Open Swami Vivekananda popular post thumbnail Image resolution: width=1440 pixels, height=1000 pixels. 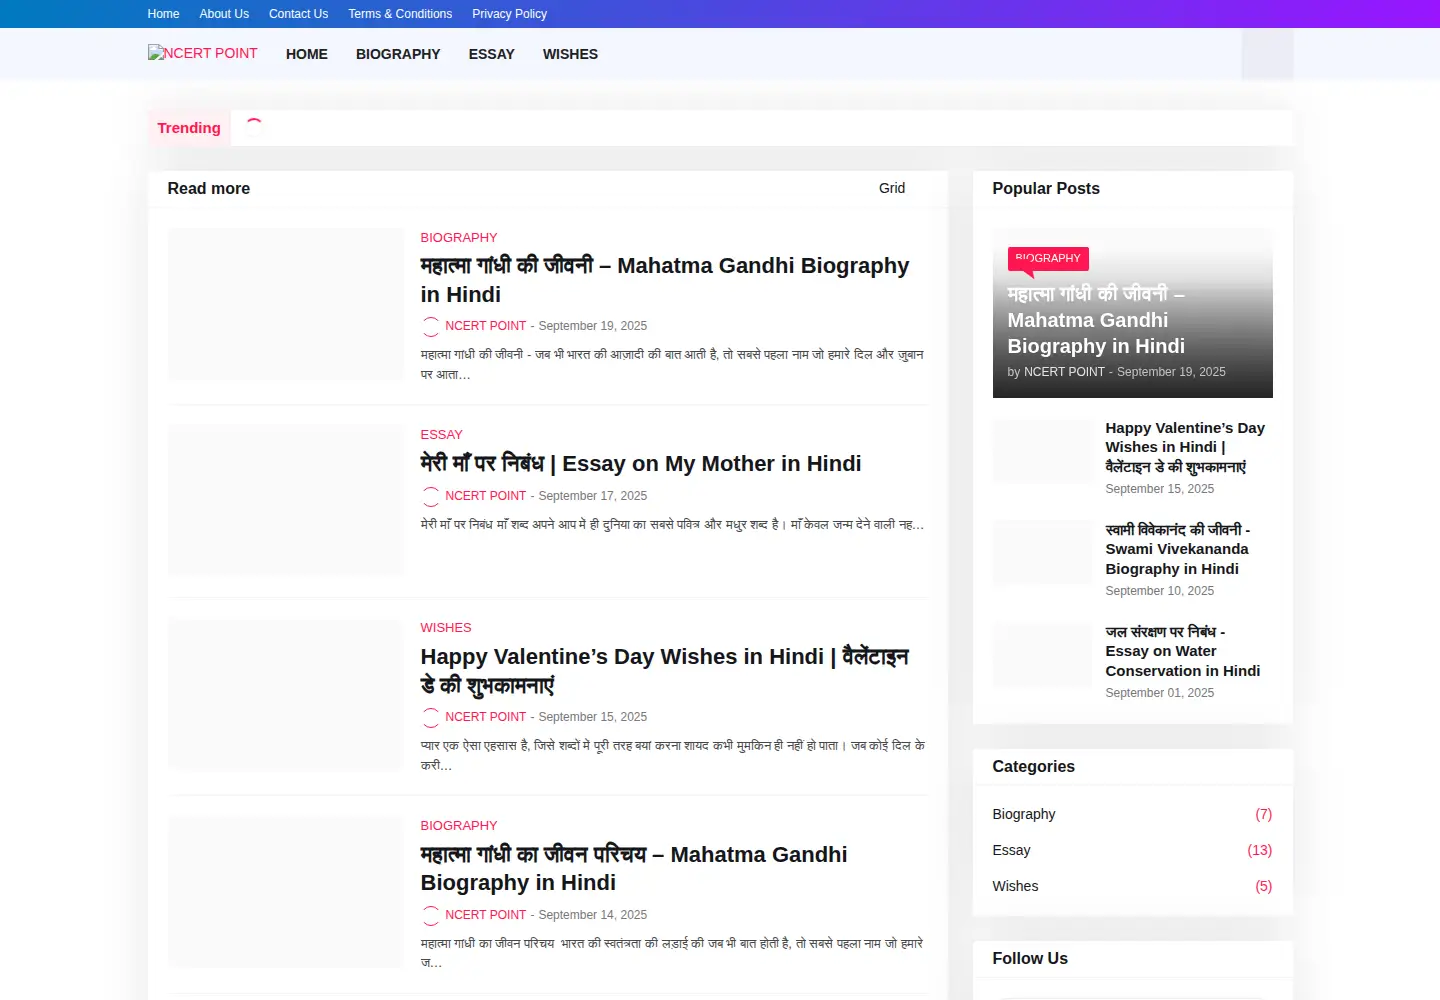(x=1043, y=553)
